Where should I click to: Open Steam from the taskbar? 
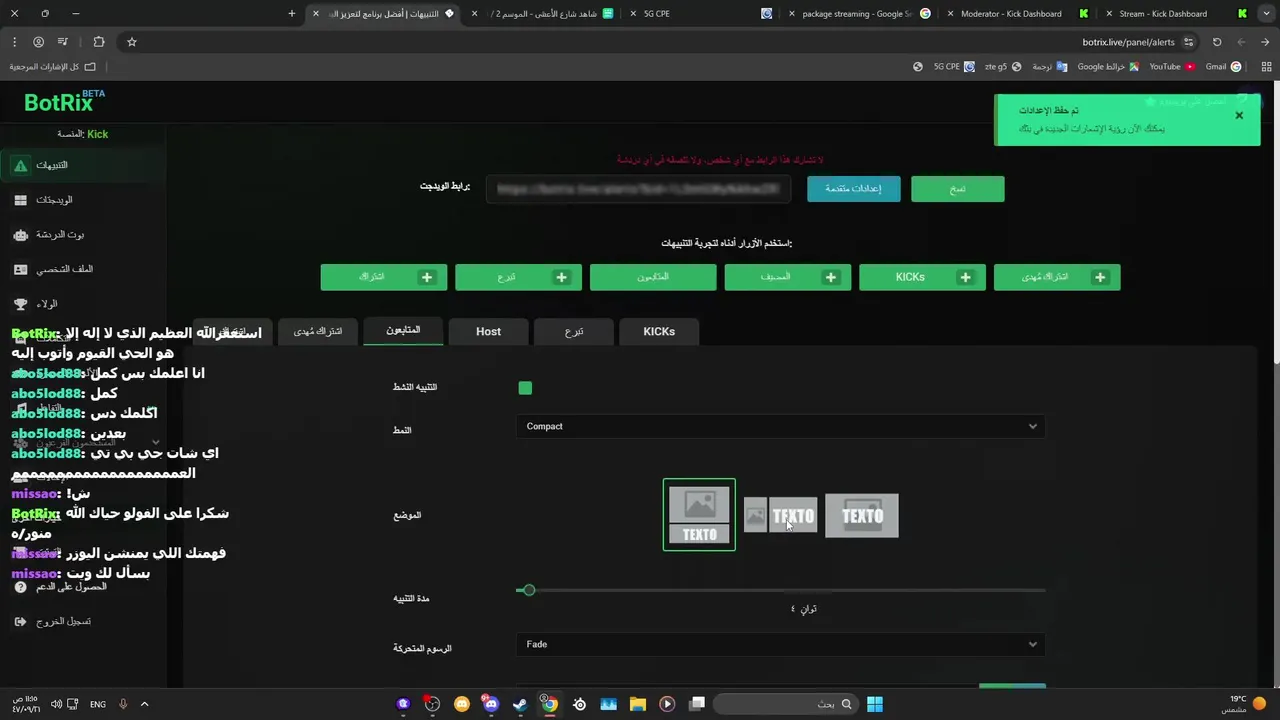click(520, 704)
